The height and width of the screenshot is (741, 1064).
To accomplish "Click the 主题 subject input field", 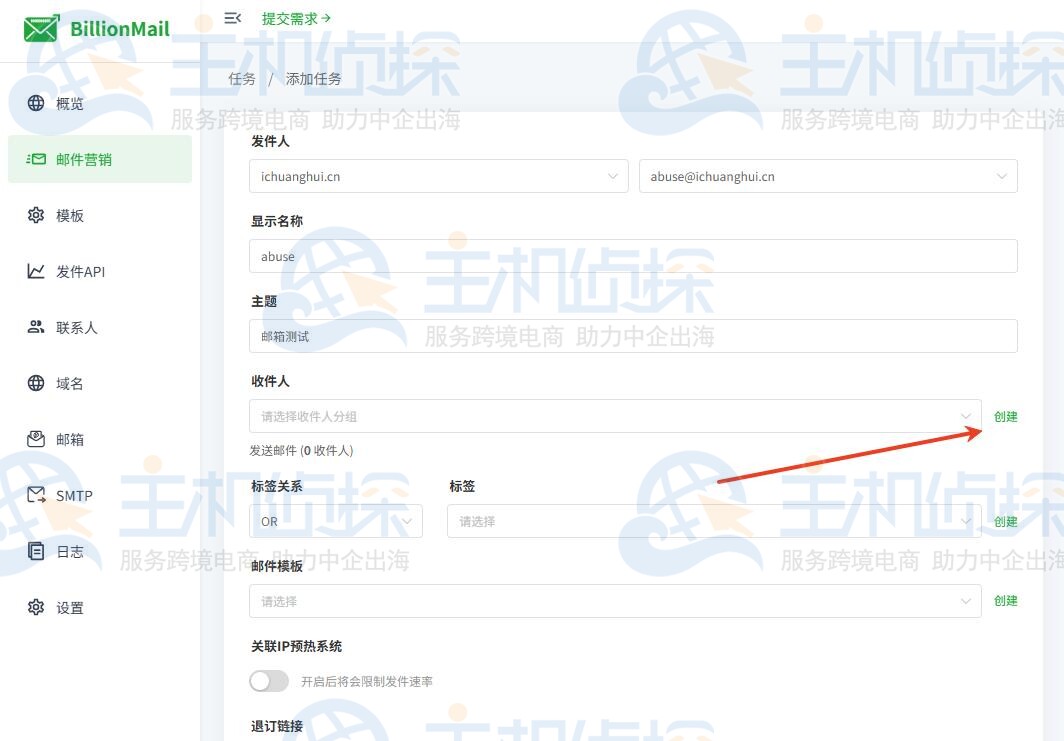I will 632,336.
